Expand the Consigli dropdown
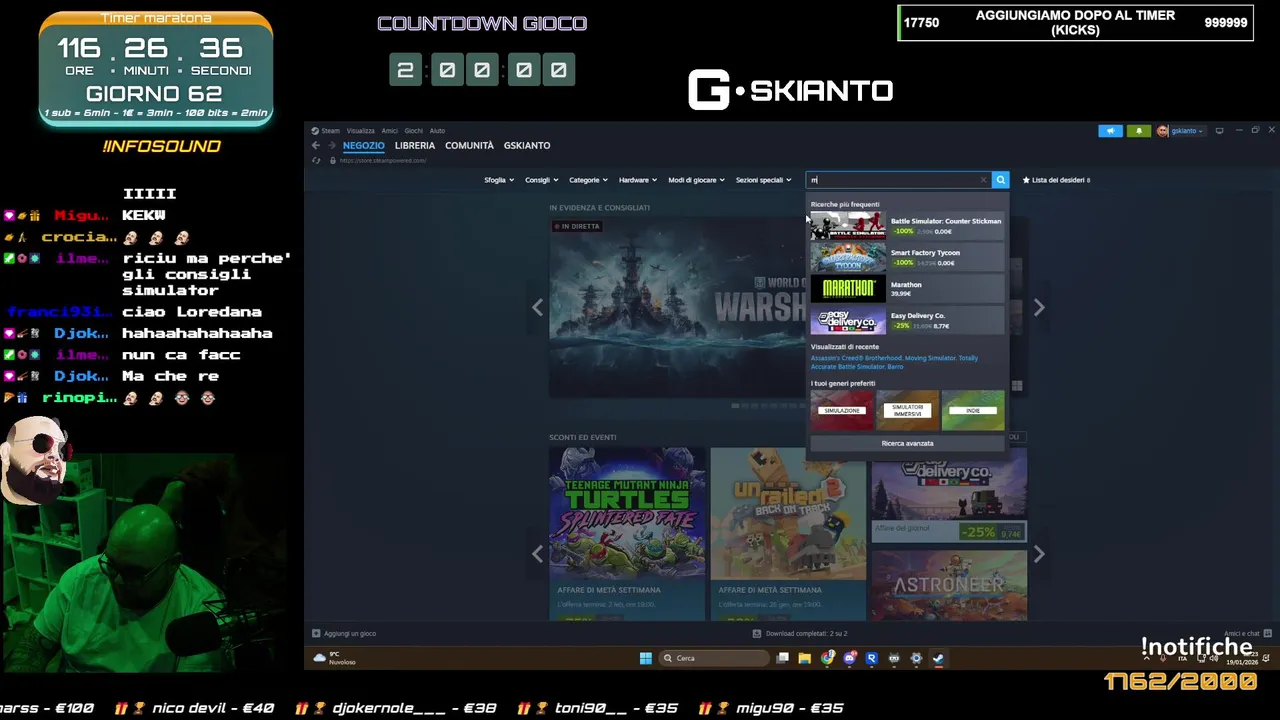Screen dimensions: 1280x720 tap(541, 180)
